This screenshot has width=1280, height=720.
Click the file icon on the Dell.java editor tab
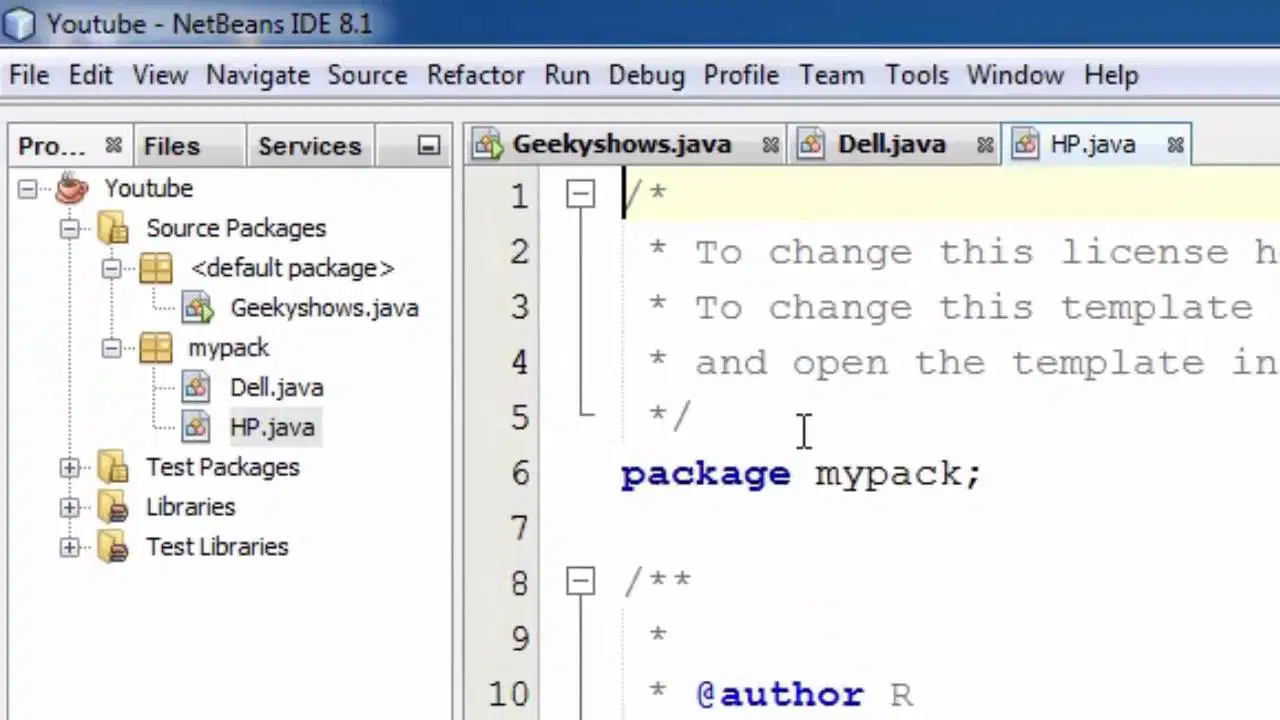pyautogui.click(x=811, y=145)
